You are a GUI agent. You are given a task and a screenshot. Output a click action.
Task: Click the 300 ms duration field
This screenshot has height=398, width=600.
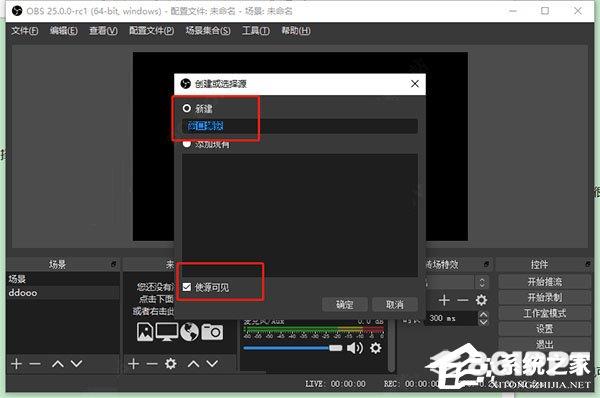click(452, 318)
